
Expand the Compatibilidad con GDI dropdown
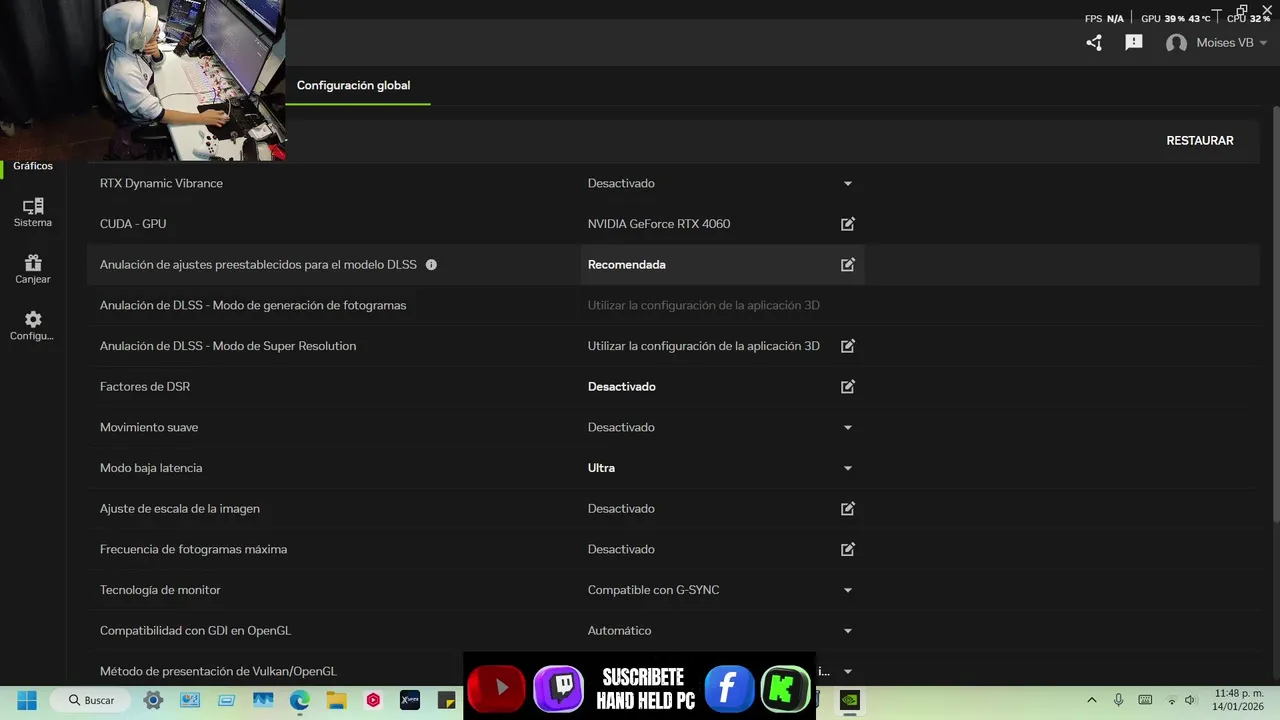[x=848, y=631]
